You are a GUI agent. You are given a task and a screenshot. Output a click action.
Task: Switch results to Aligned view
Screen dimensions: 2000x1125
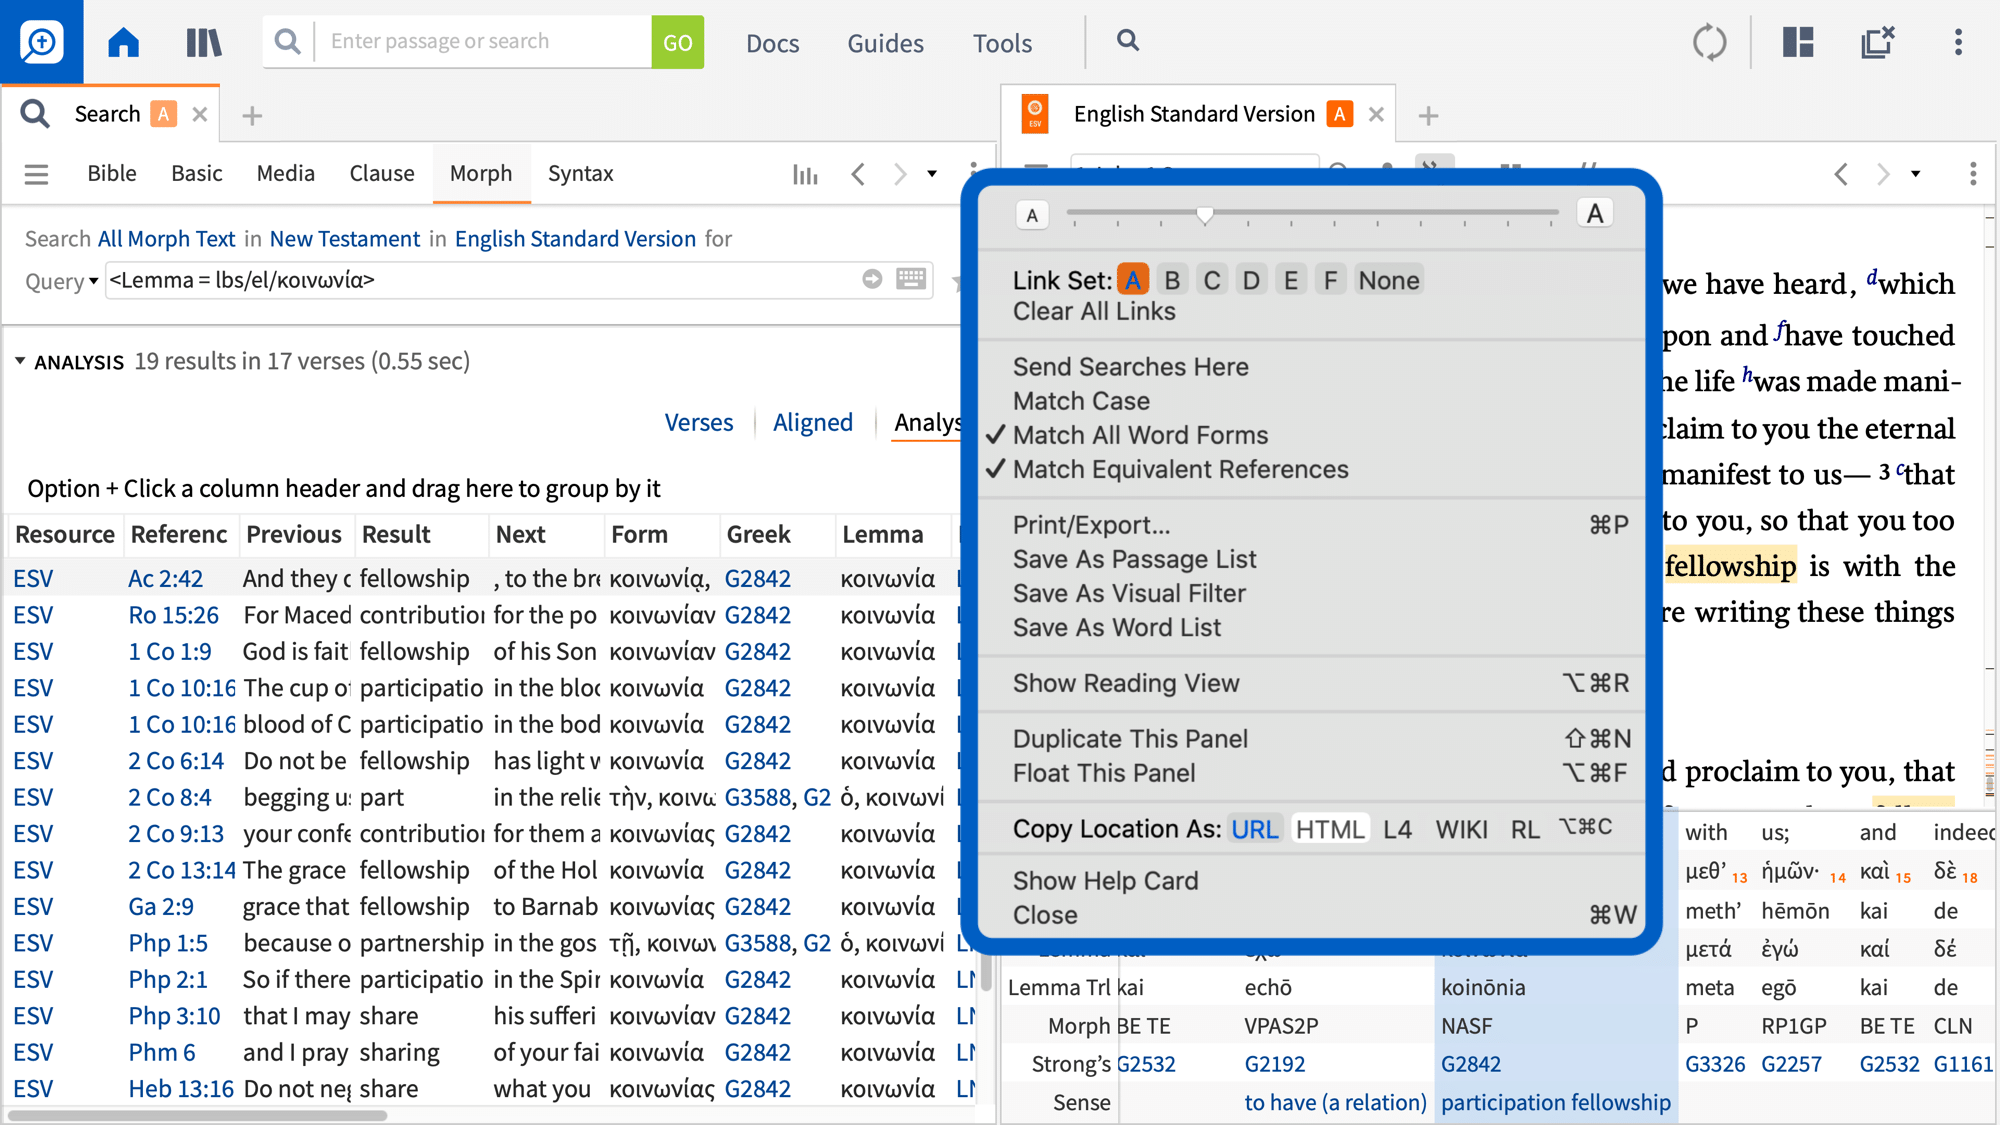(813, 423)
